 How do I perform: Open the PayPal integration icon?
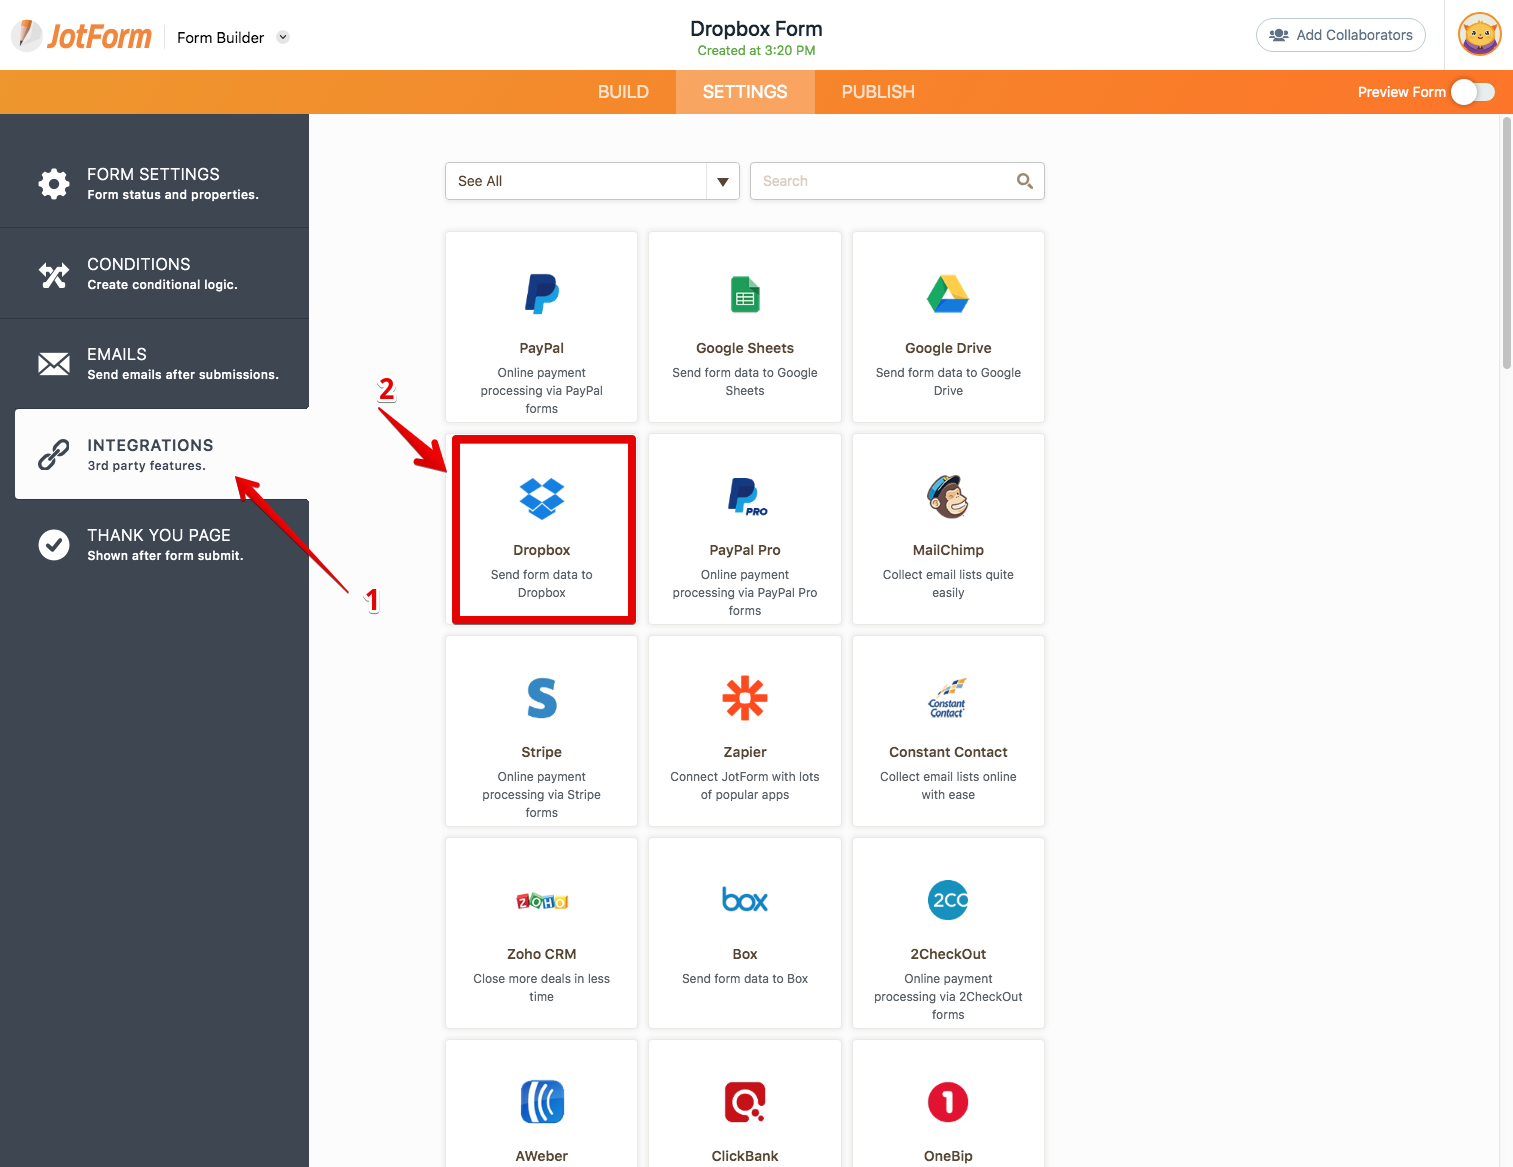[542, 294]
